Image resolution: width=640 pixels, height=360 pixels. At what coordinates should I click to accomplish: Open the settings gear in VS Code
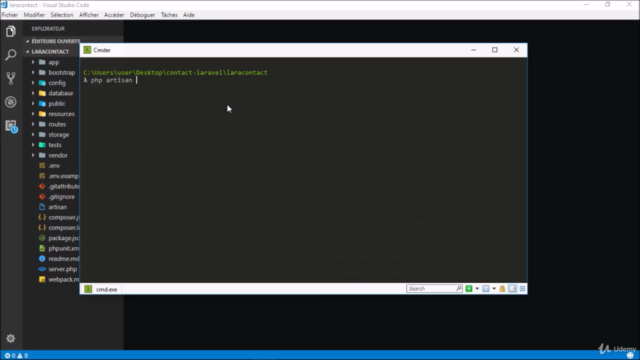(x=11, y=338)
